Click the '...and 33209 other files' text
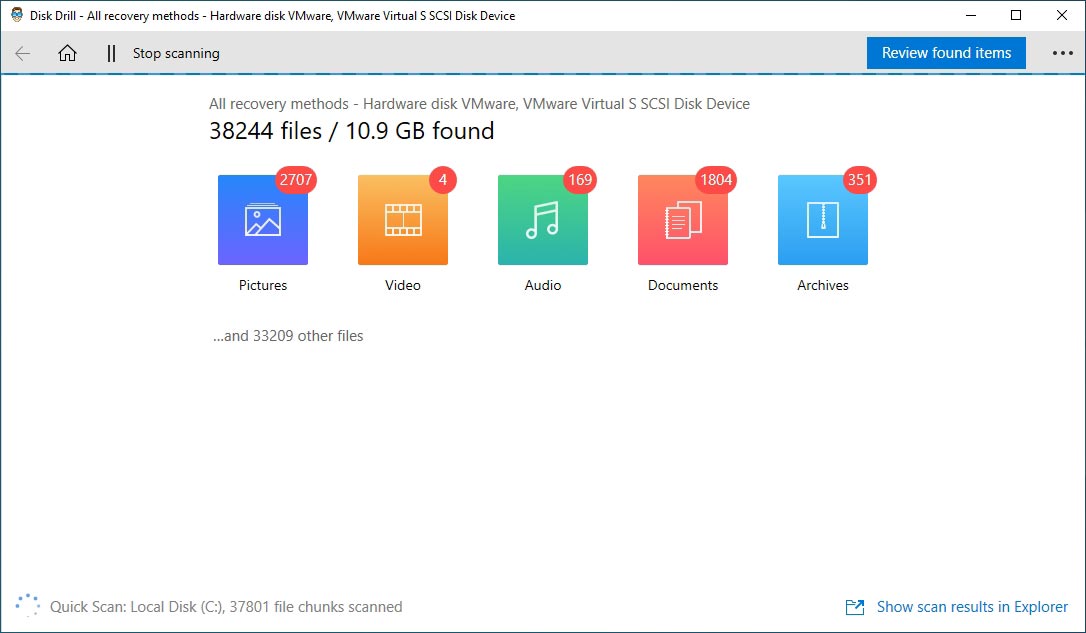This screenshot has height=633, width=1086. tap(288, 336)
